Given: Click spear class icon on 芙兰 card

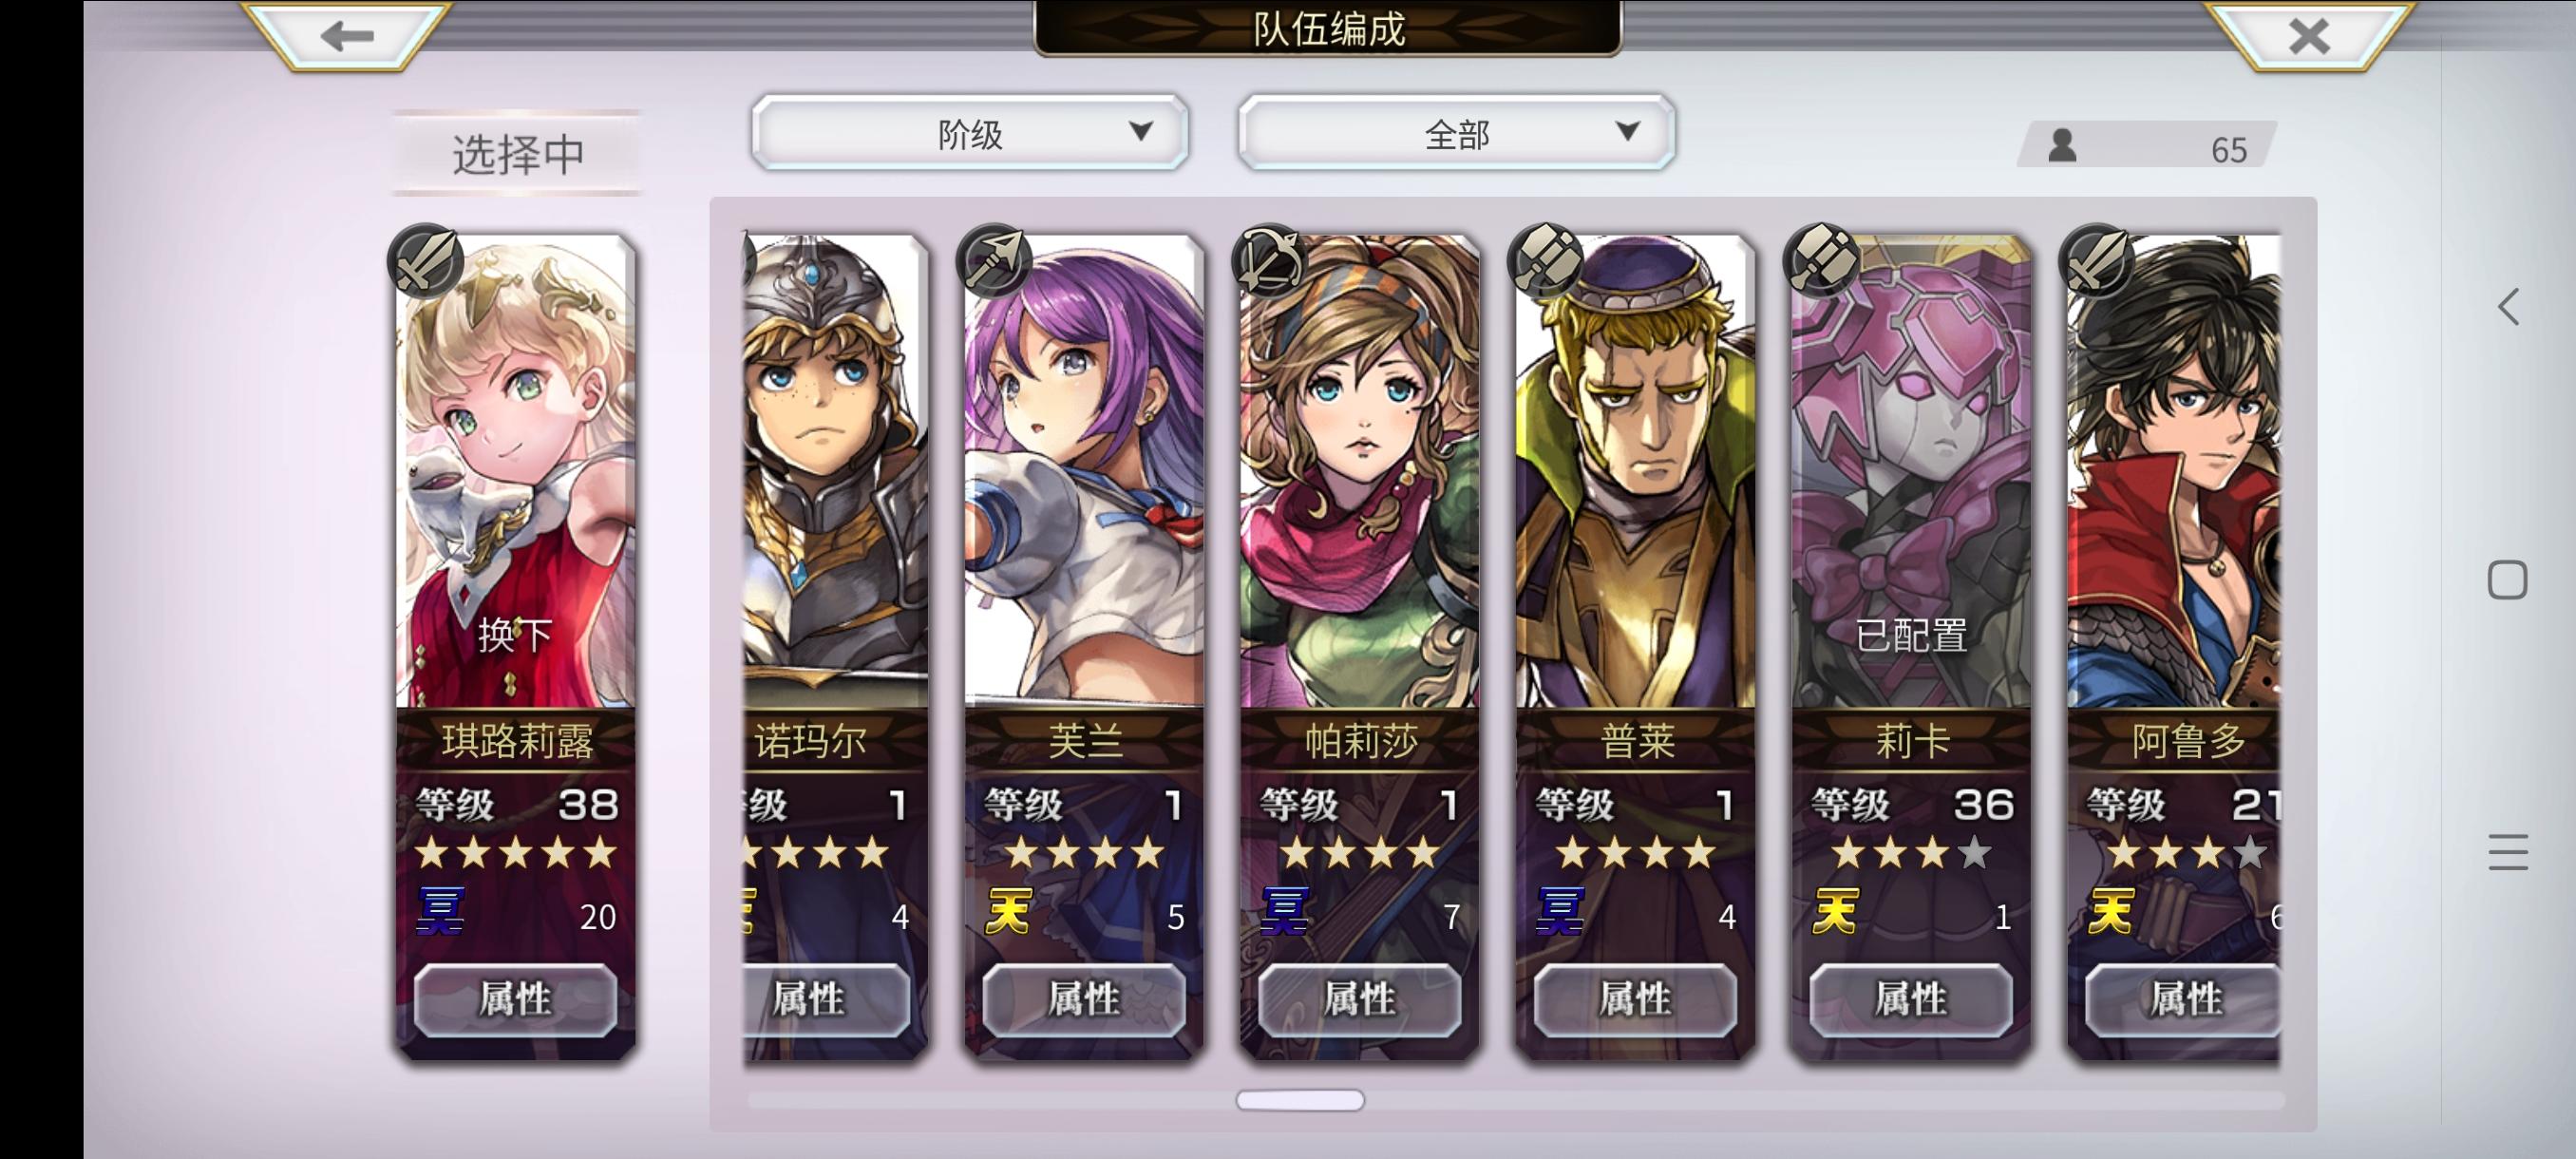Looking at the screenshot, I should coord(994,260).
